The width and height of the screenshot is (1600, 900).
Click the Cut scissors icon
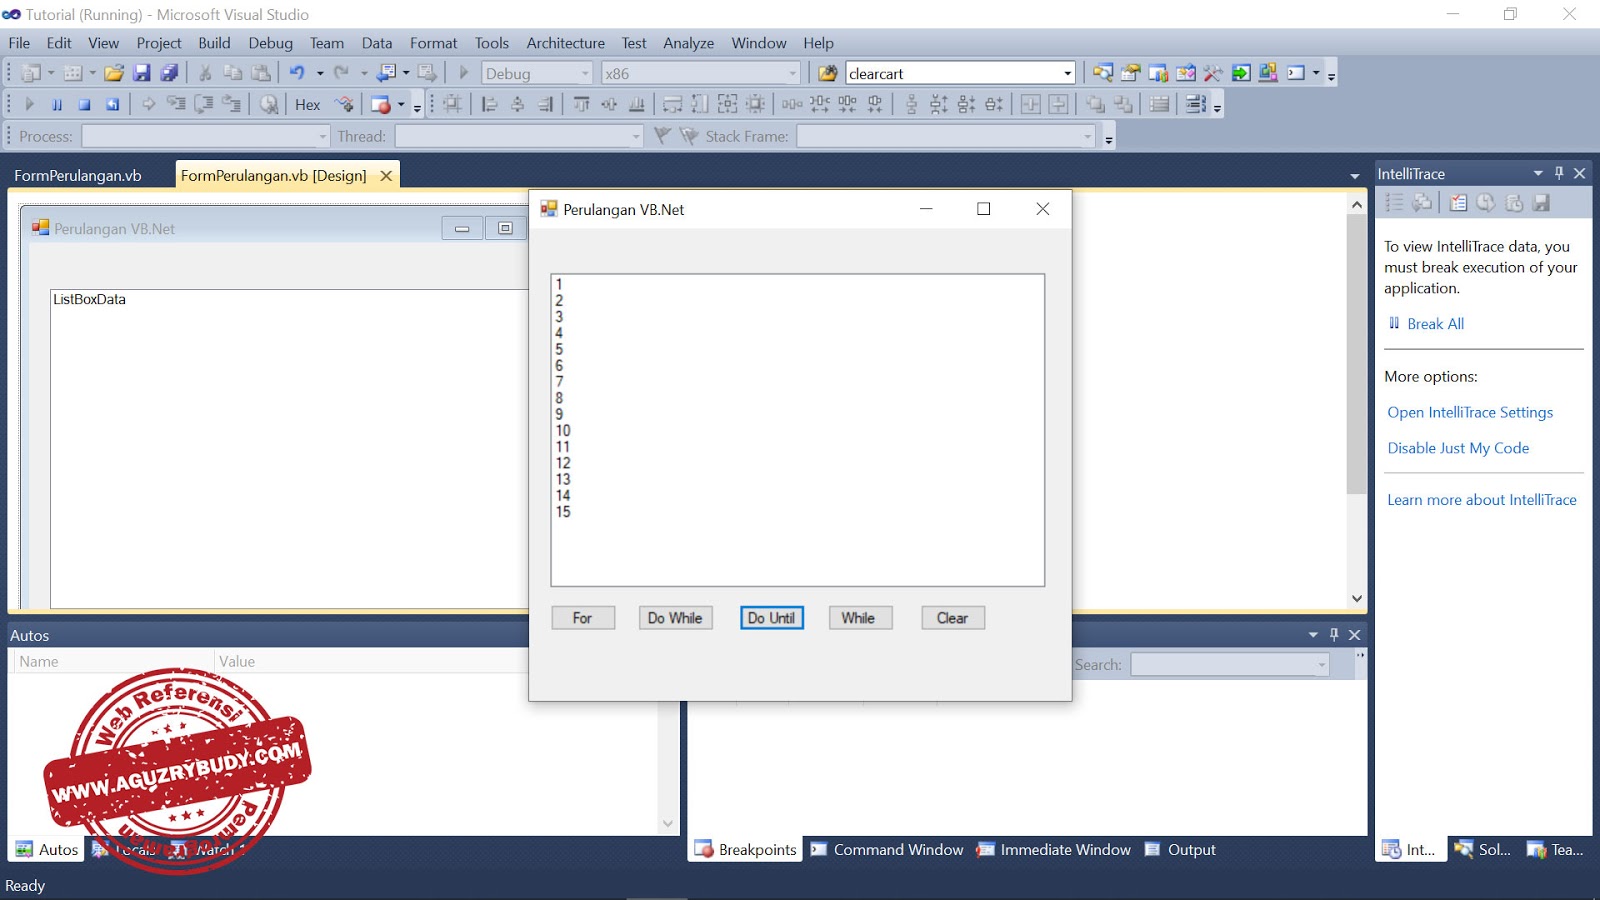205,73
